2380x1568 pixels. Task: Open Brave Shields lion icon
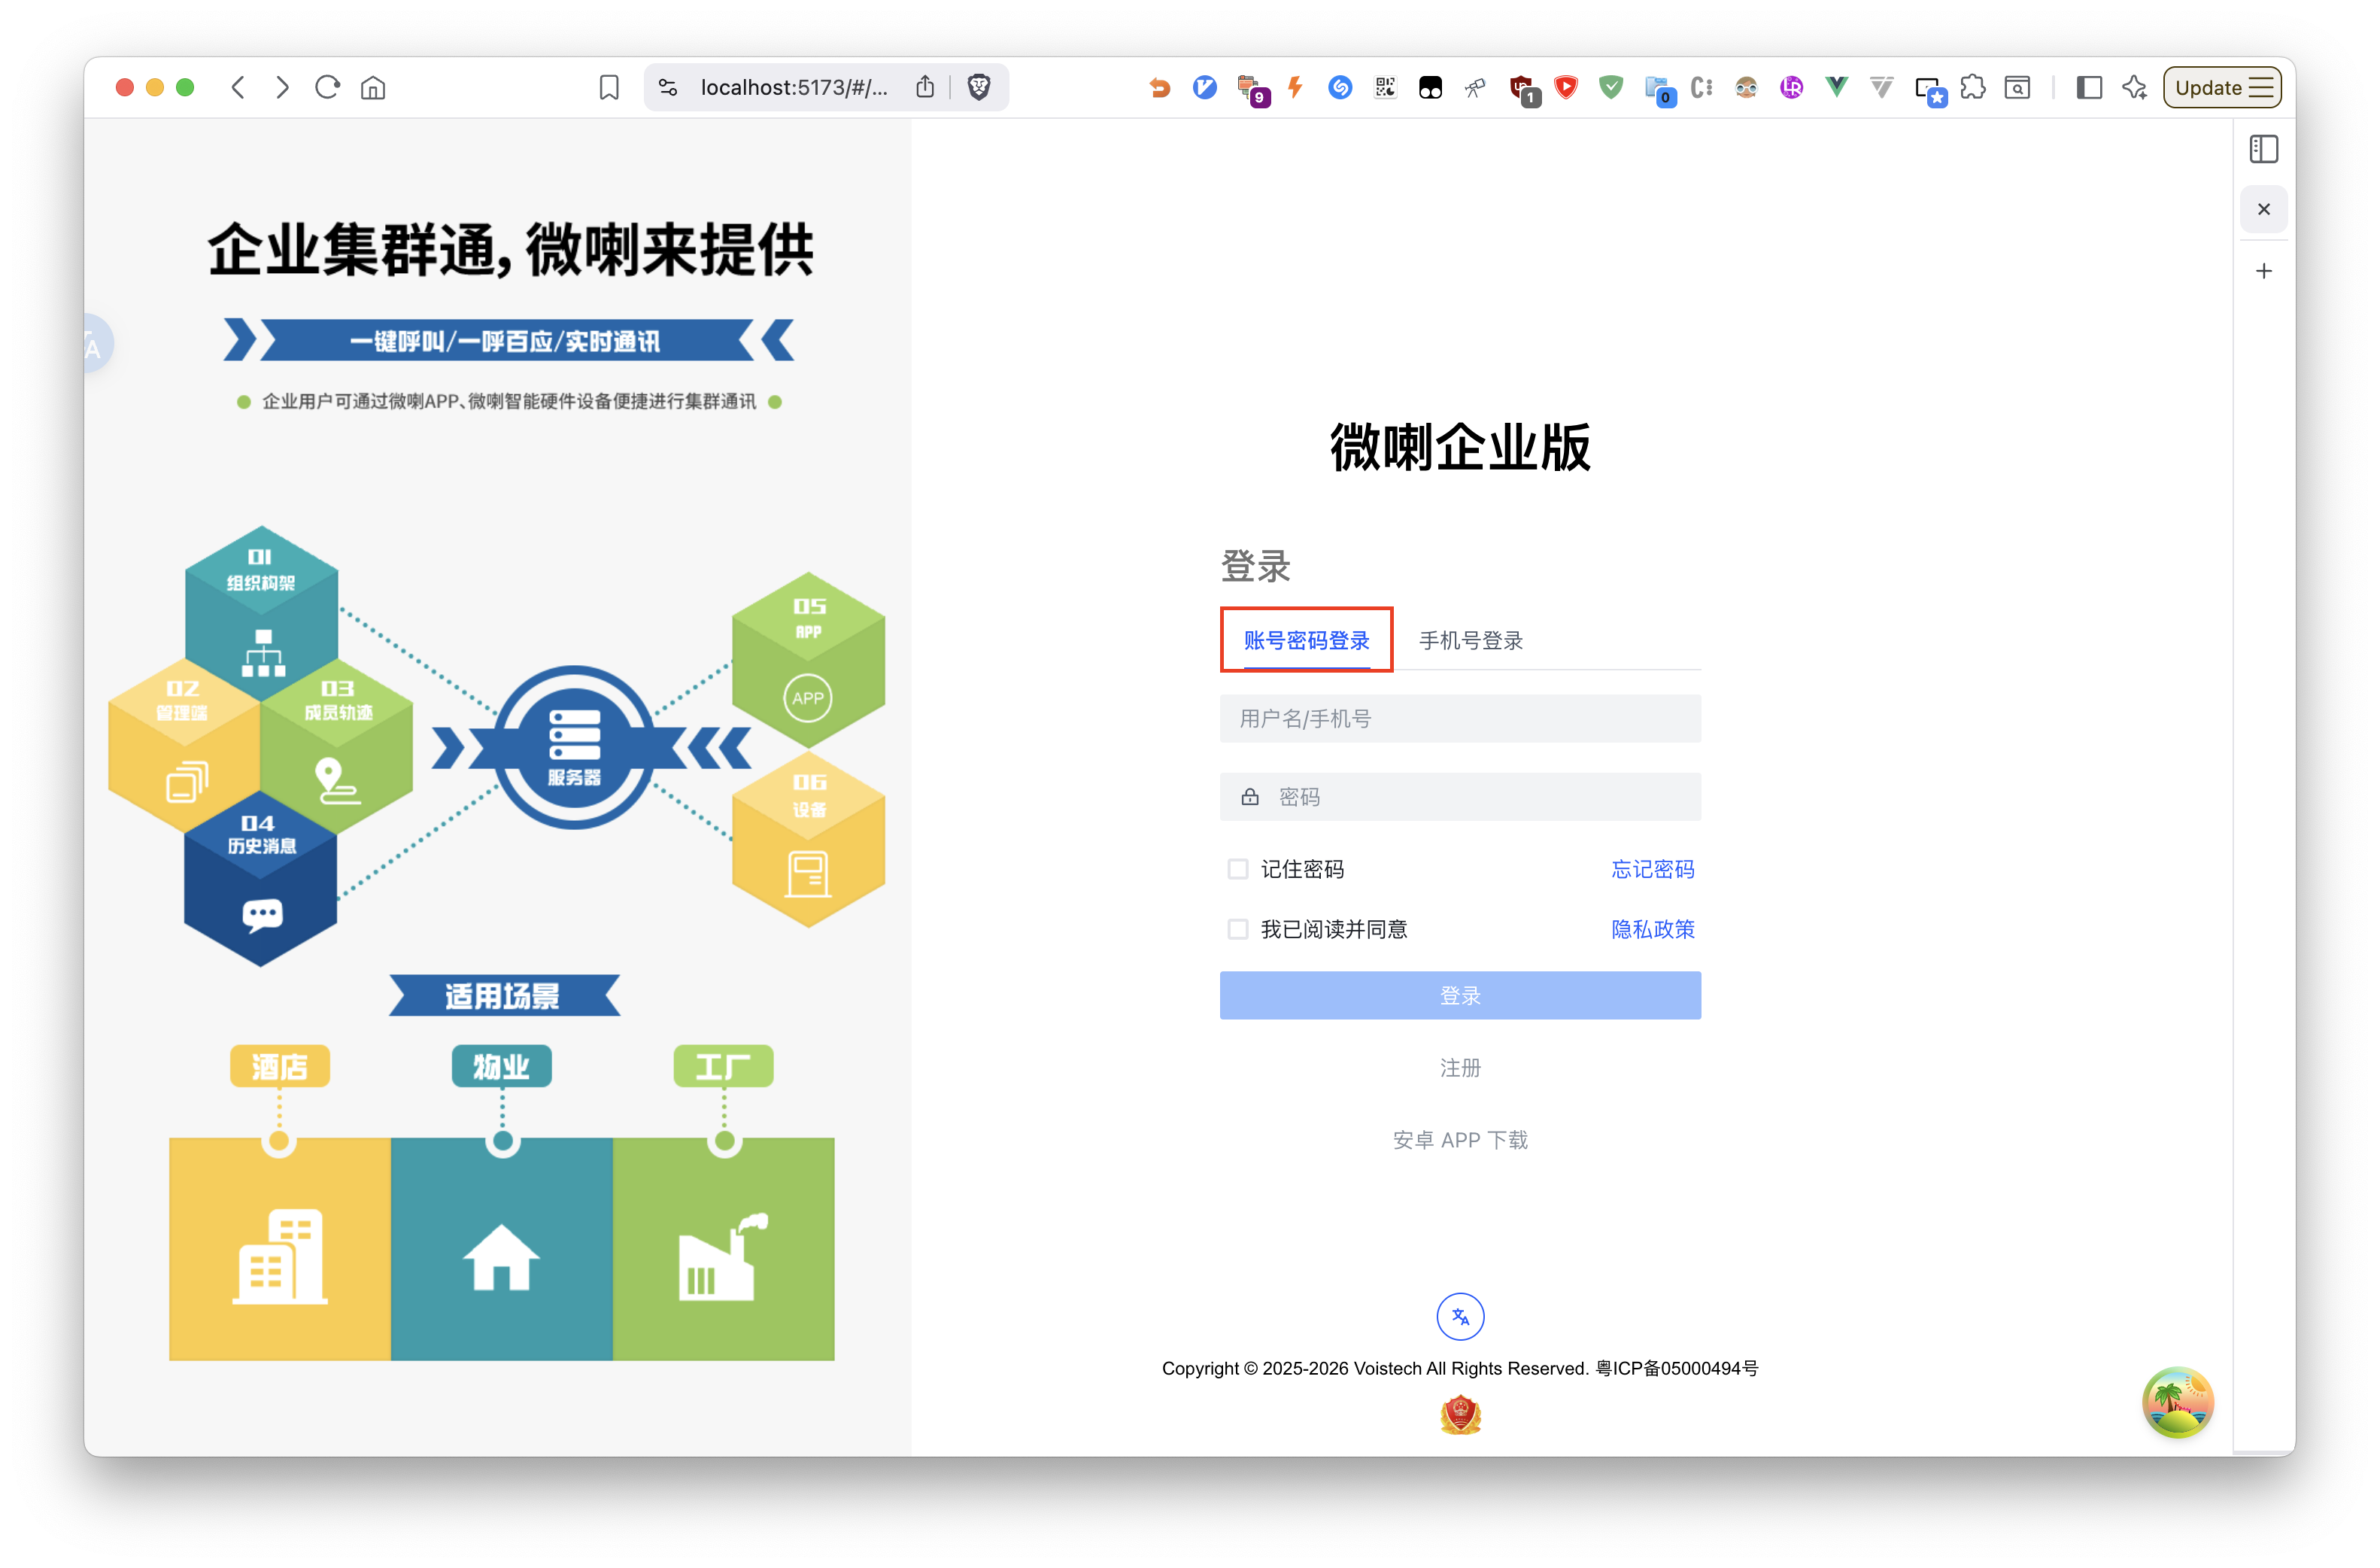[979, 87]
